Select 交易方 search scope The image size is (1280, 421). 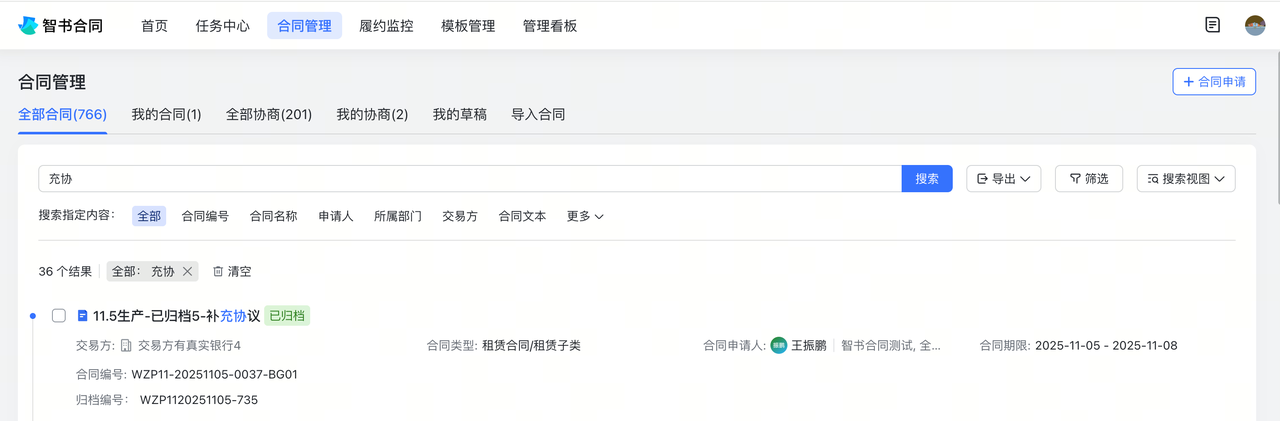(x=460, y=216)
